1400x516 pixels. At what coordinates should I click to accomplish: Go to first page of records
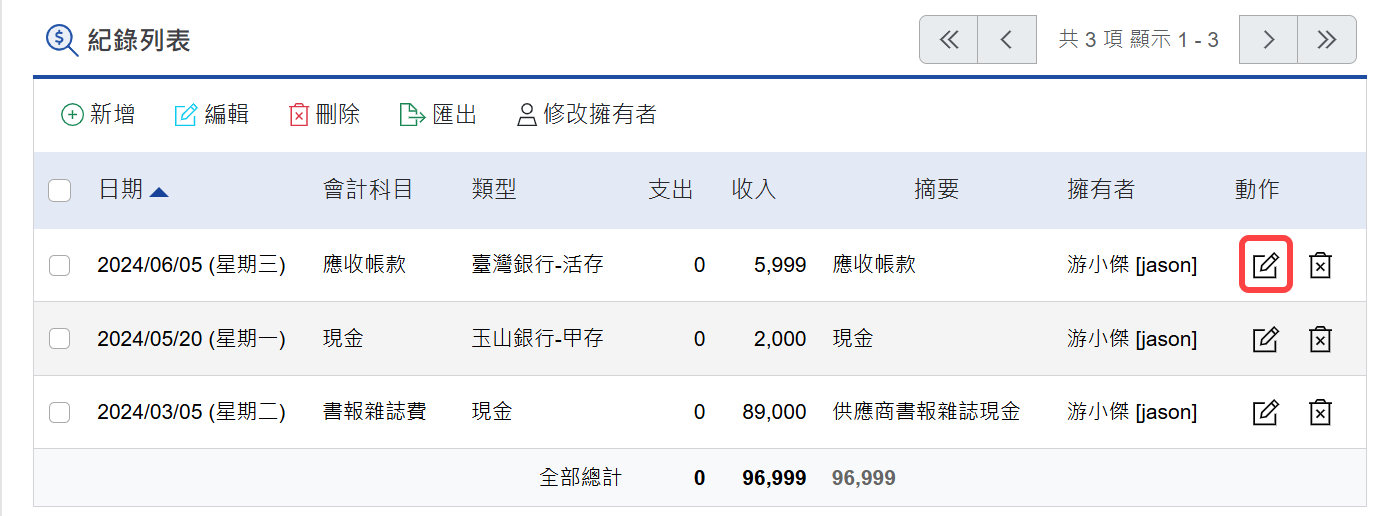pyautogui.click(x=948, y=40)
